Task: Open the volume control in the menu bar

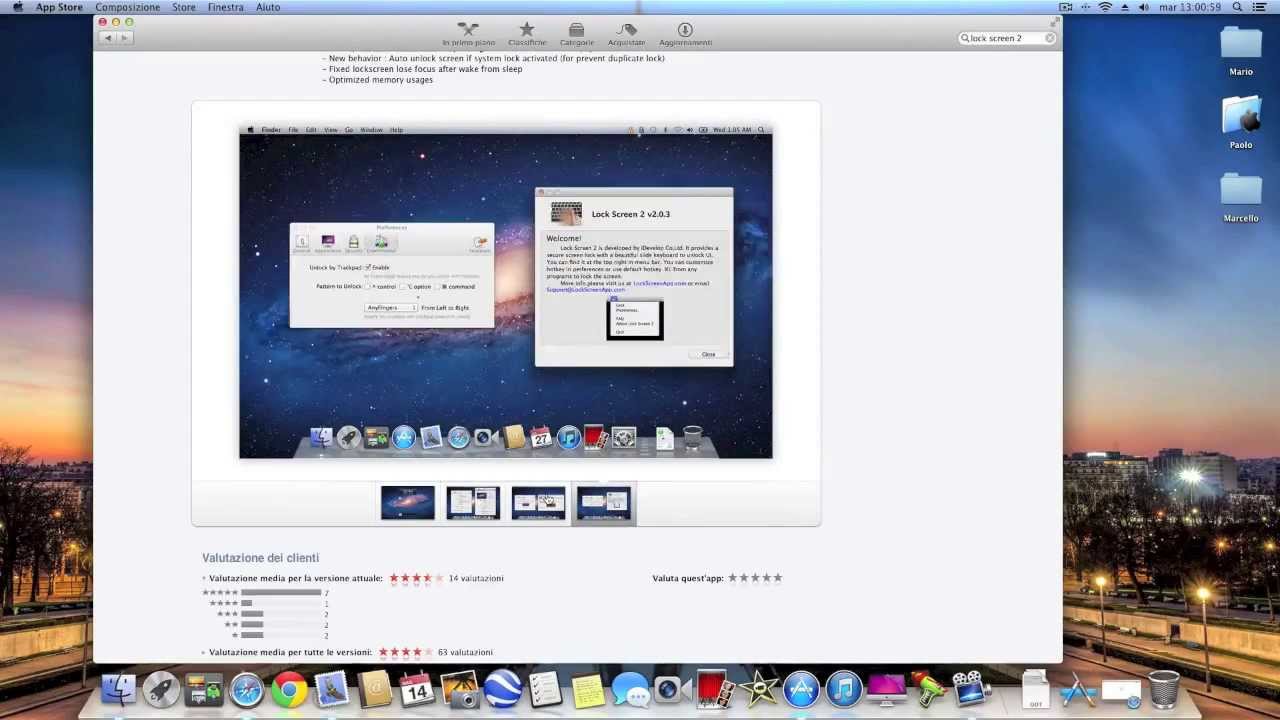Action: click(x=1144, y=7)
